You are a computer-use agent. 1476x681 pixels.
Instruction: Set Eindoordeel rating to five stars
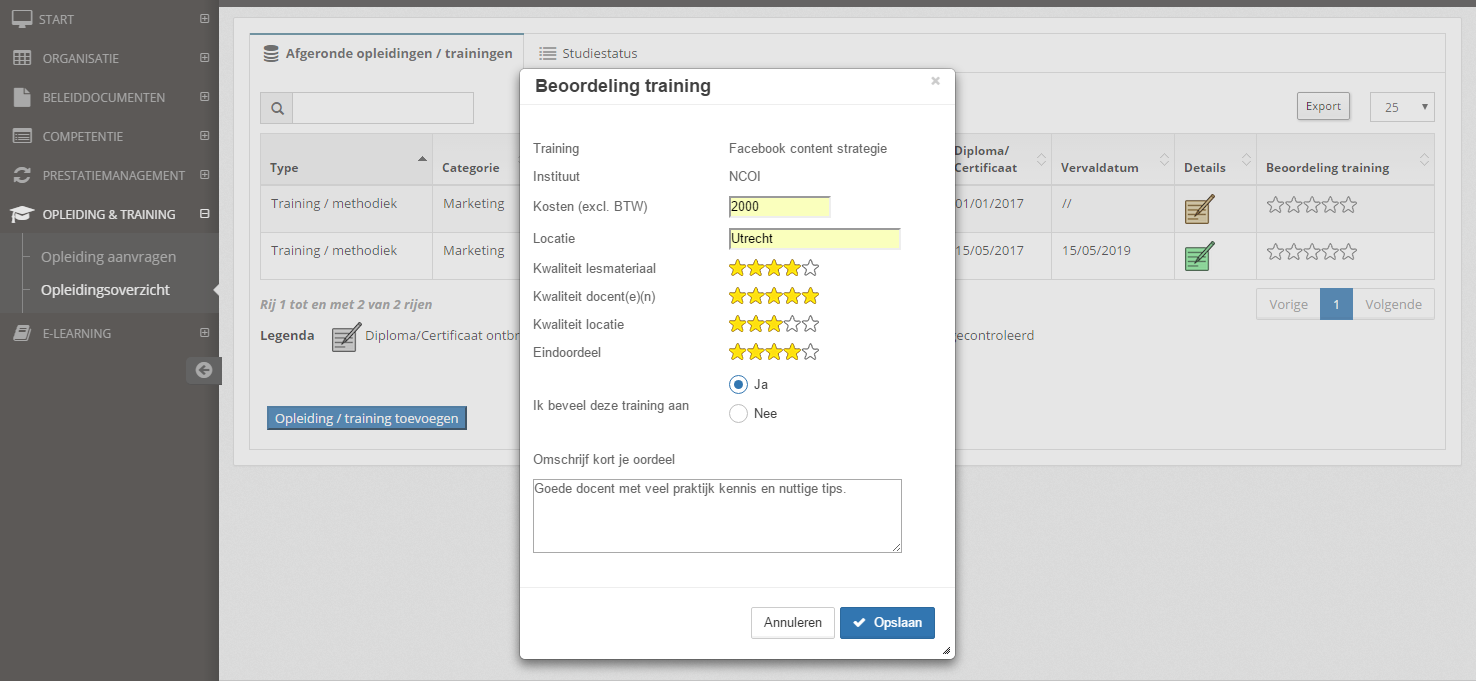pos(811,352)
